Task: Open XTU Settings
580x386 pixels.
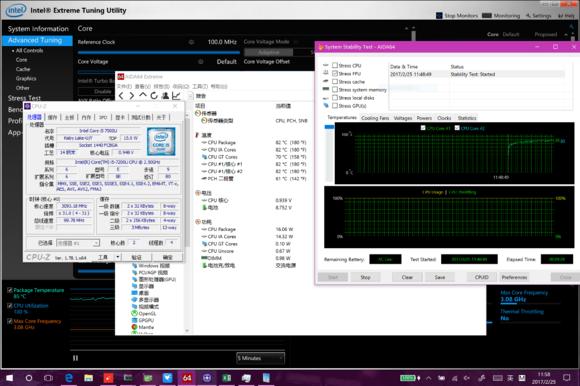Action: (539, 16)
